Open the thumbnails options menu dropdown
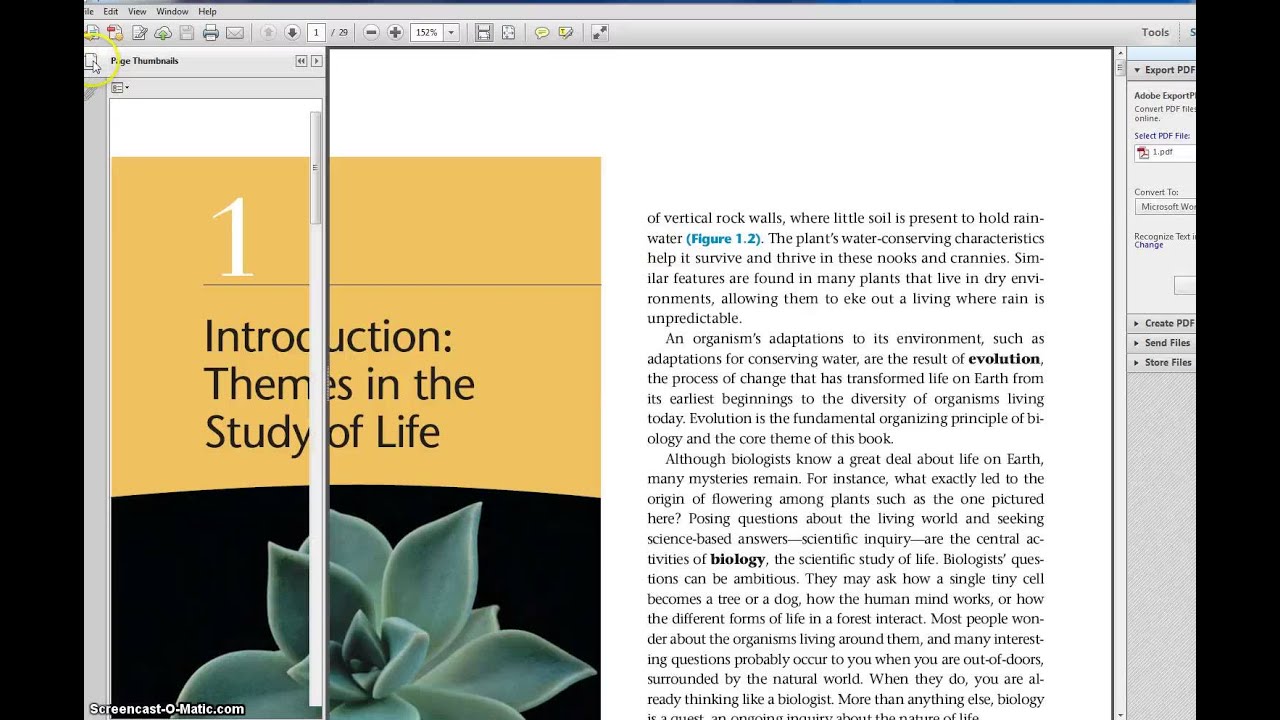The width and height of the screenshot is (1280, 720). [120, 88]
